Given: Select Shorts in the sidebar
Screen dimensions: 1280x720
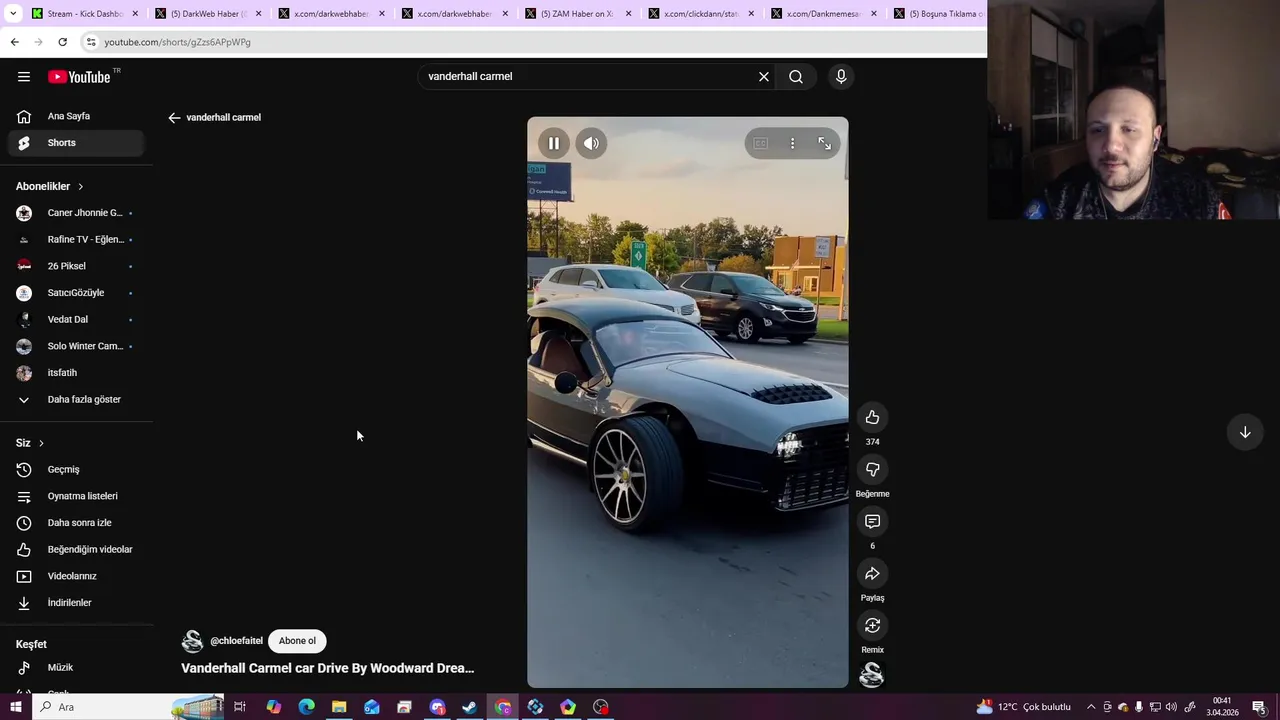Looking at the screenshot, I should coord(77,143).
